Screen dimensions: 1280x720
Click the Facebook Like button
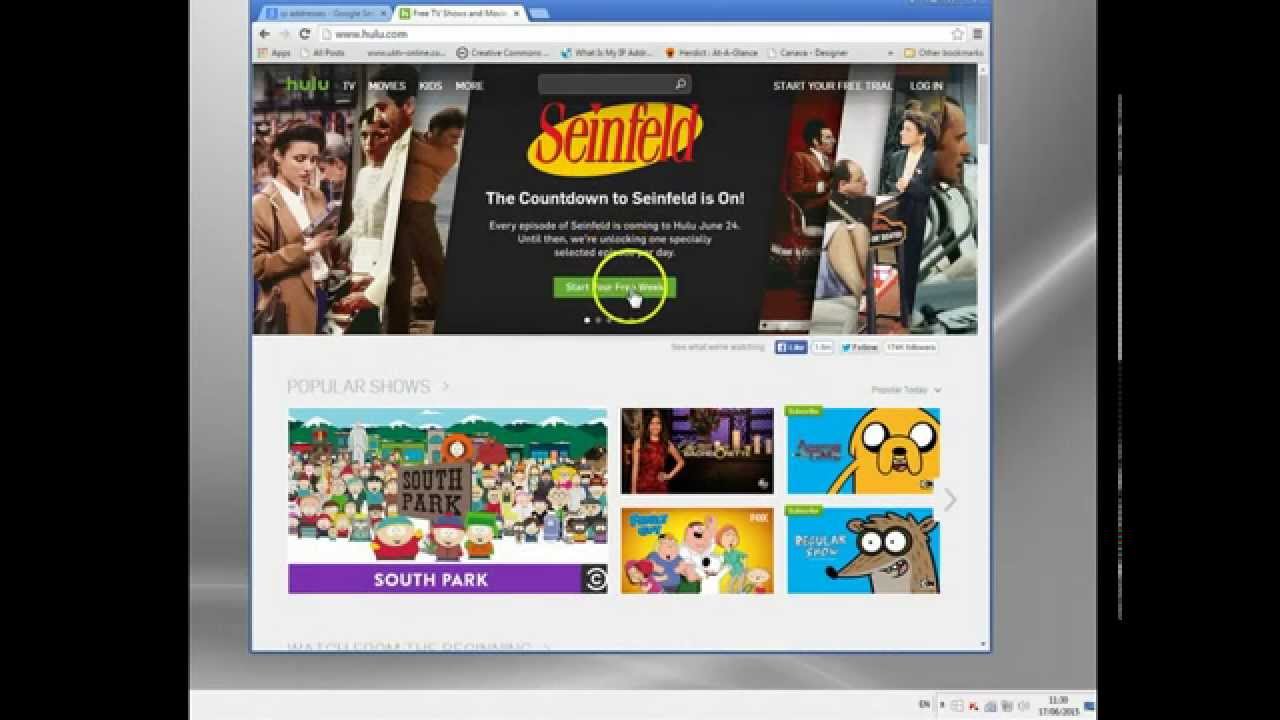pyautogui.click(x=790, y=347)
